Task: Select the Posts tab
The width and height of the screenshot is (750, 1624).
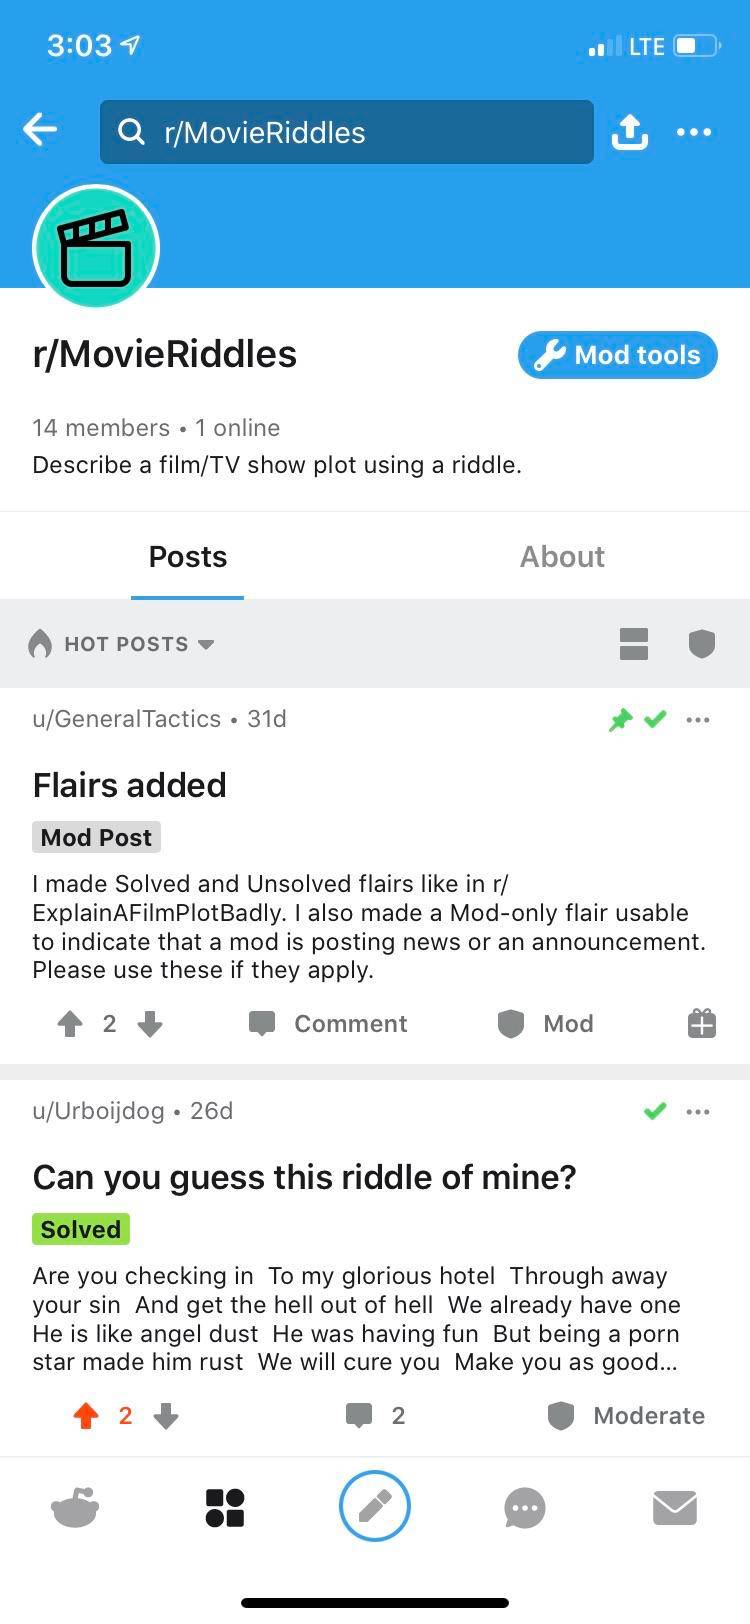Action: click(187, 556)
